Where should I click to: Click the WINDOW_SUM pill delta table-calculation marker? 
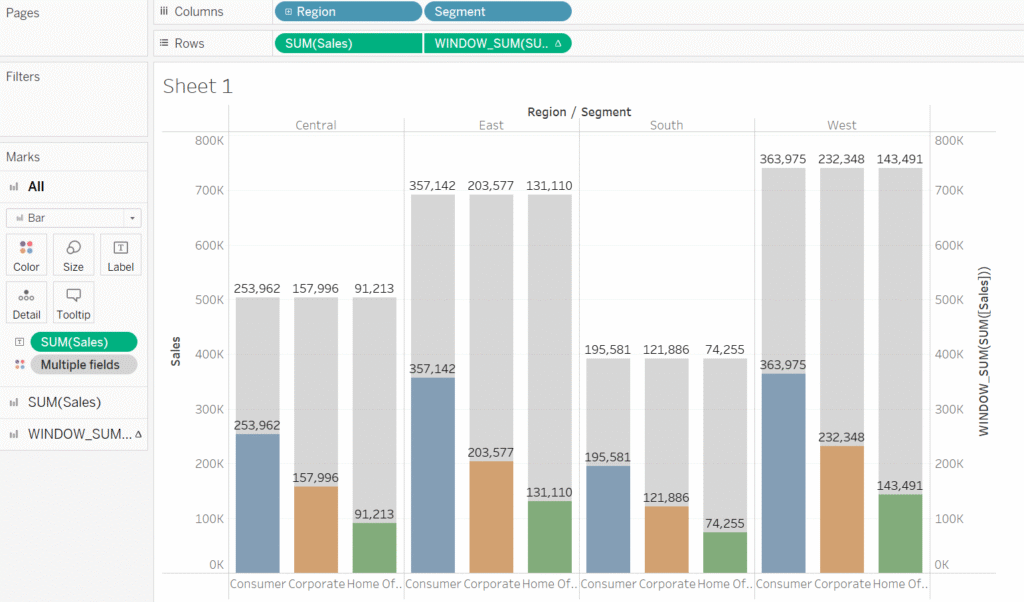coord(558,43)
